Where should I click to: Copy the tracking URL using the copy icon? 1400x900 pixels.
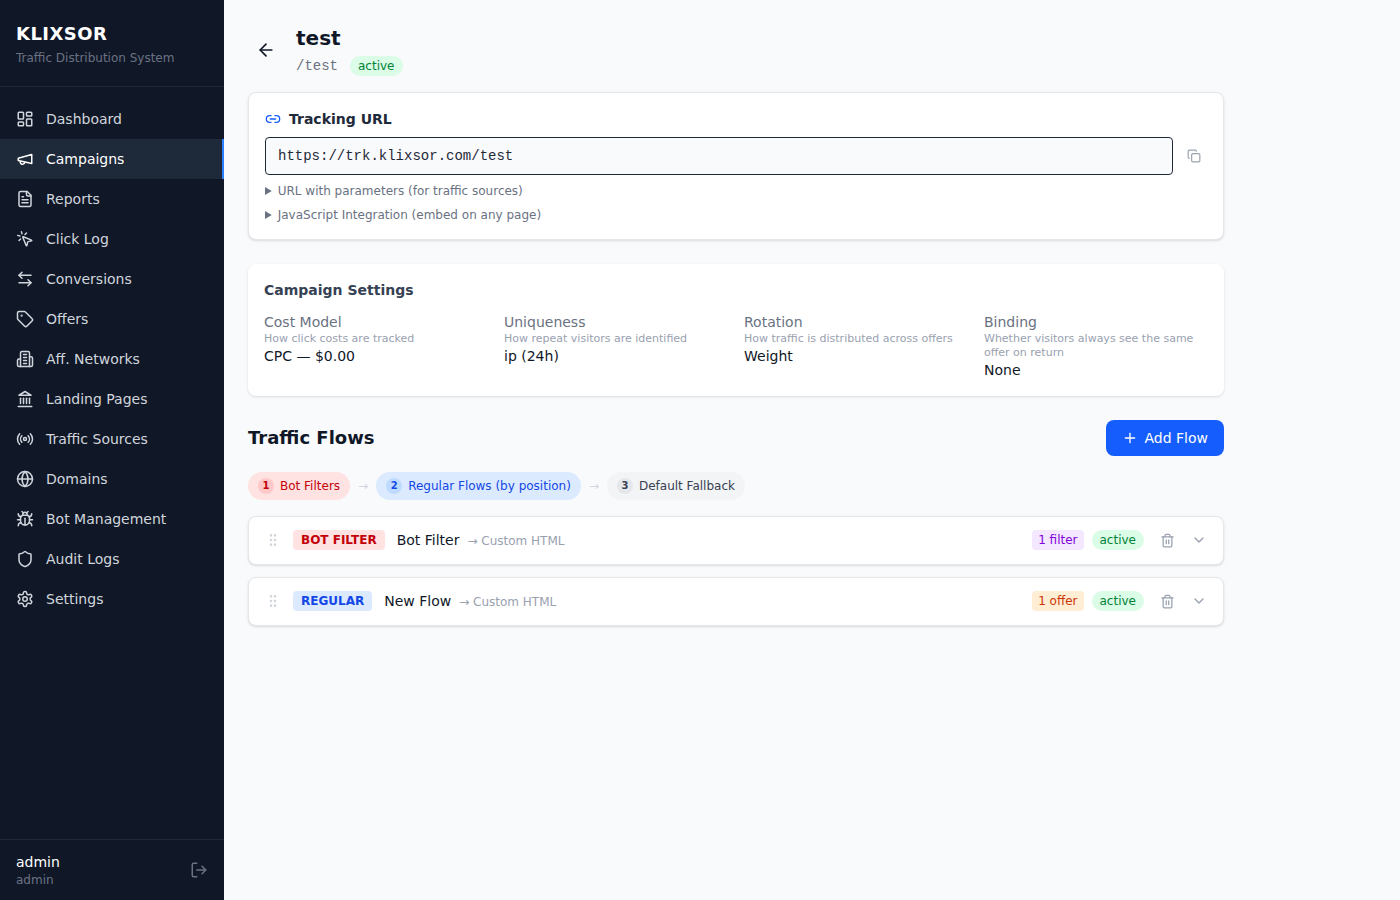tap(1194, 156)
